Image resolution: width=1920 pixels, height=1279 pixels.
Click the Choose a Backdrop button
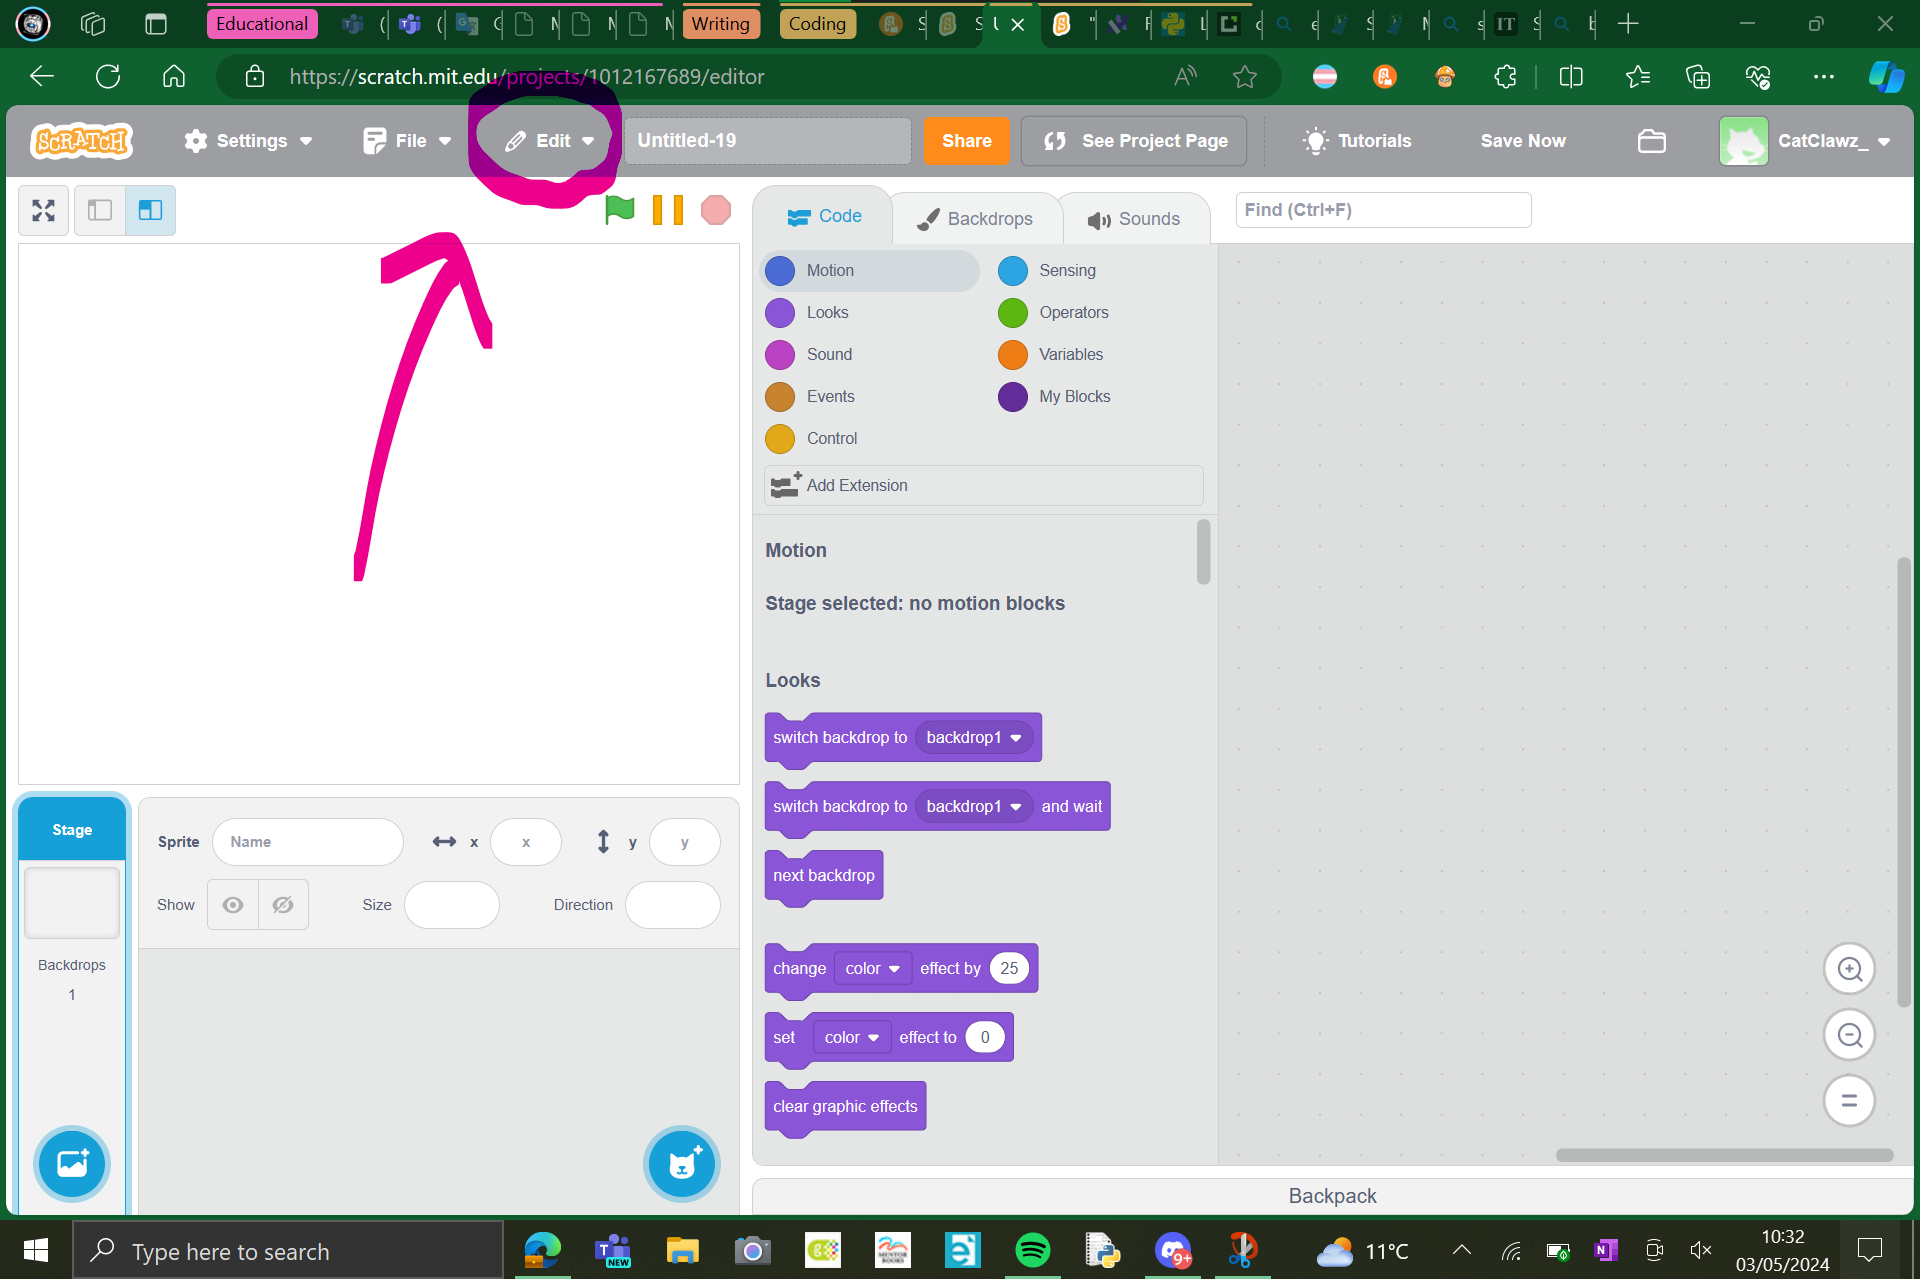click(x=72, y=1163)
